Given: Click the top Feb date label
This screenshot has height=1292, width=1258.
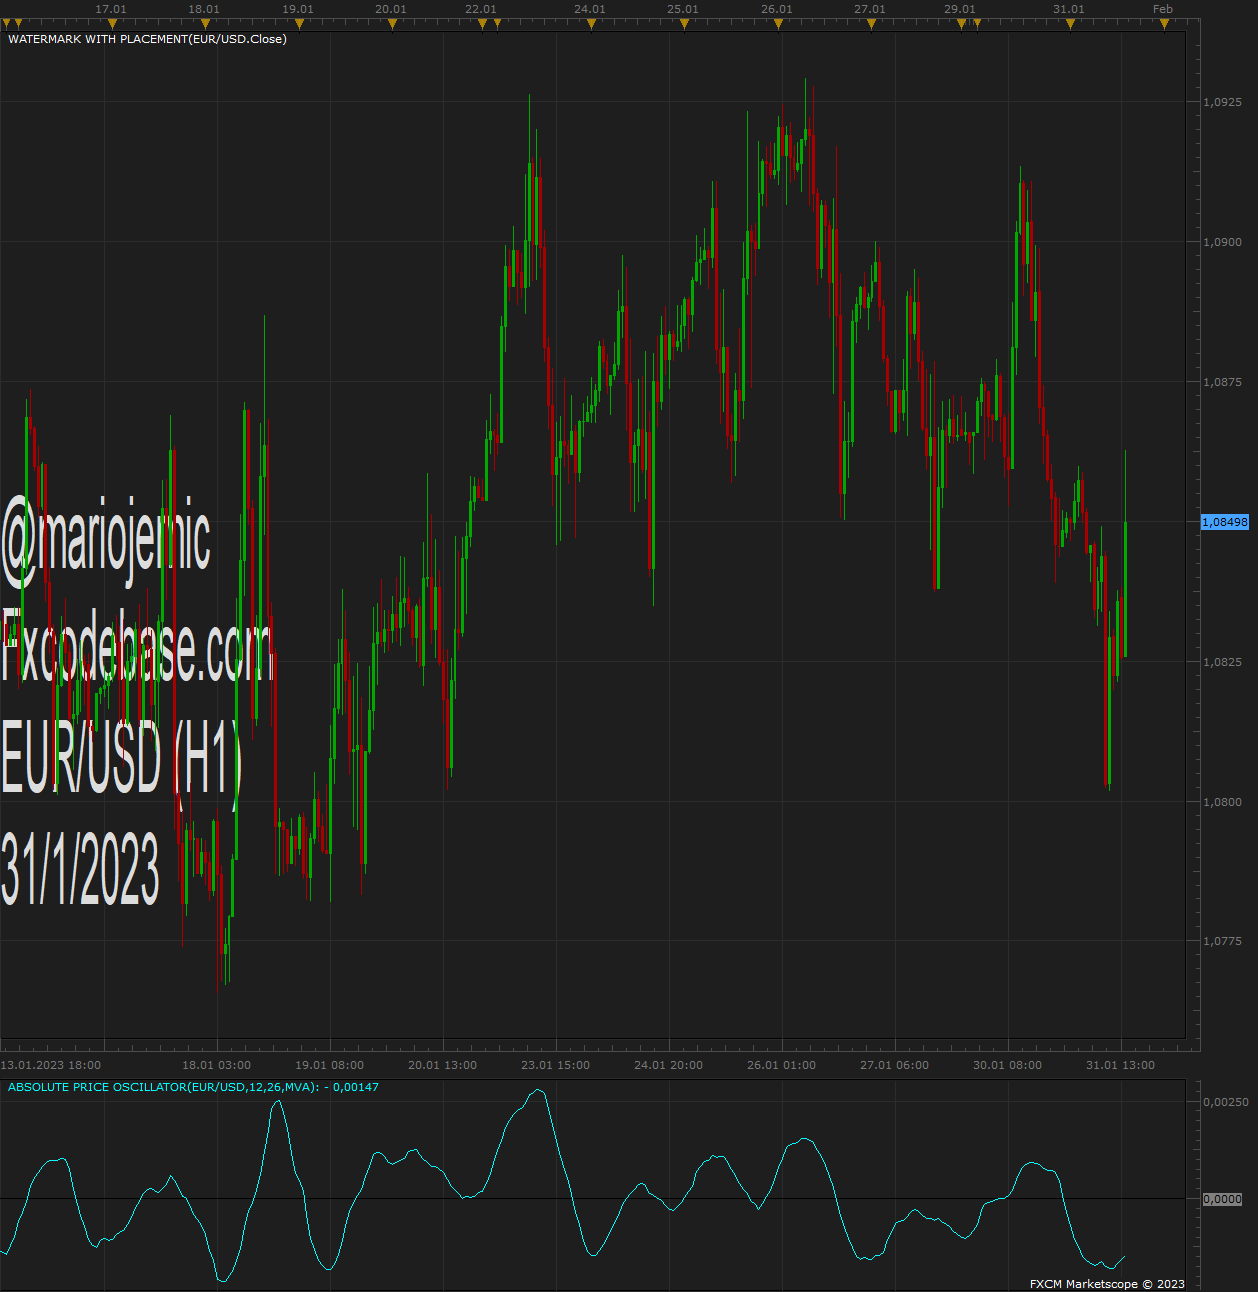Looking at the screenshot, I should tap(1163, 9).
